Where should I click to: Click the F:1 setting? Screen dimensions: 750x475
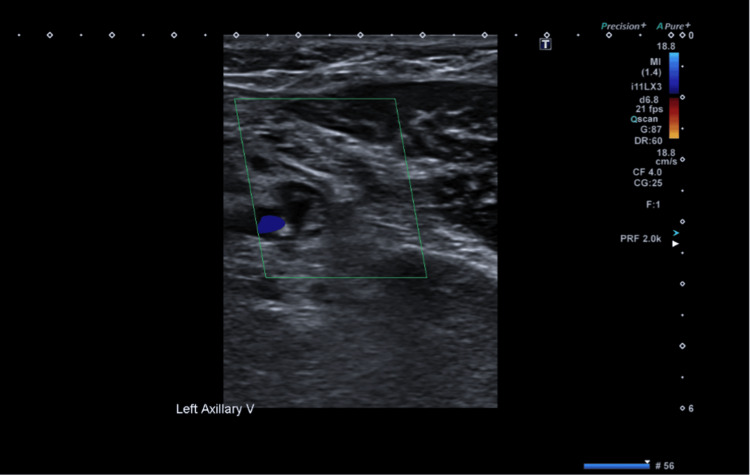(653, 205)
